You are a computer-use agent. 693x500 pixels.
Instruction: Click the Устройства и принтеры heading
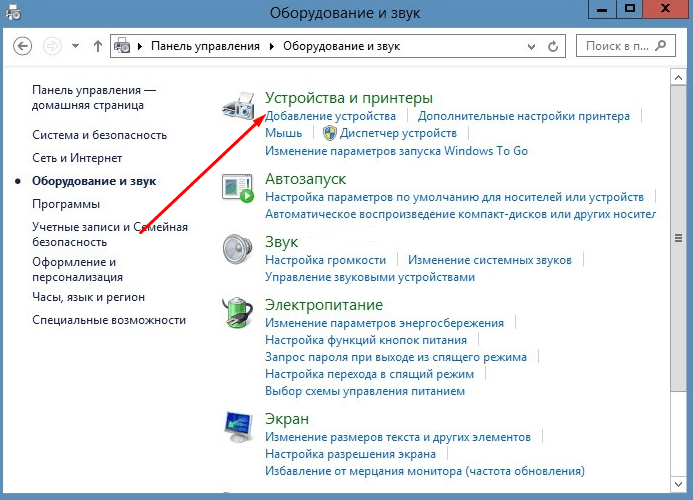pyautogui.click(x=348, y=98)
